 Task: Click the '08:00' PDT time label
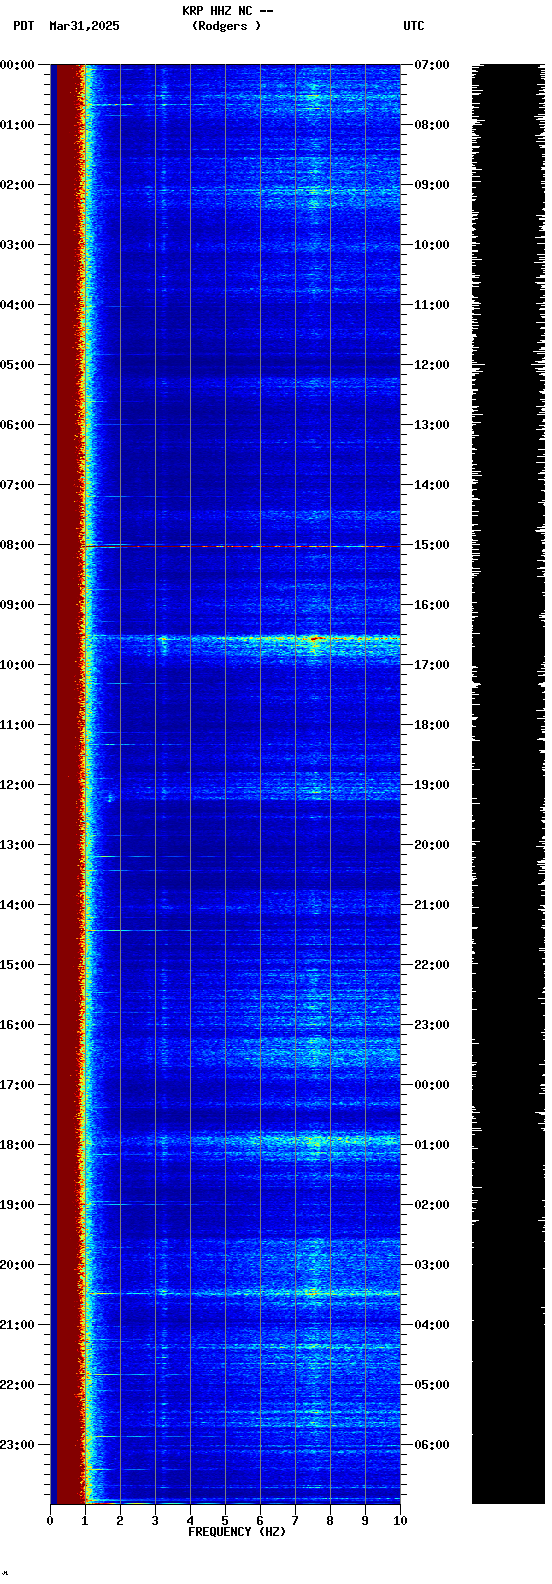tap(18, 545)
